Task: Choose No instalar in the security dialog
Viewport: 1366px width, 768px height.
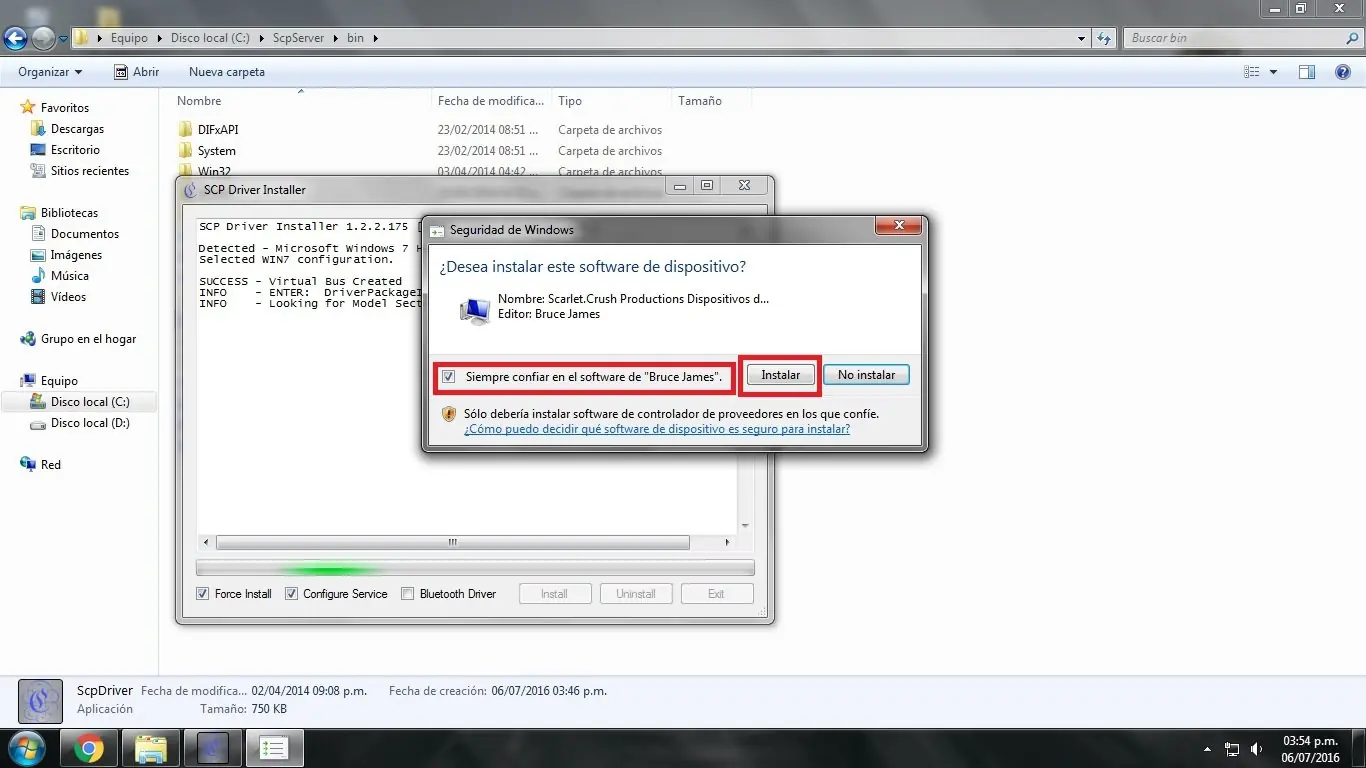Action: [x=866, y=375]
